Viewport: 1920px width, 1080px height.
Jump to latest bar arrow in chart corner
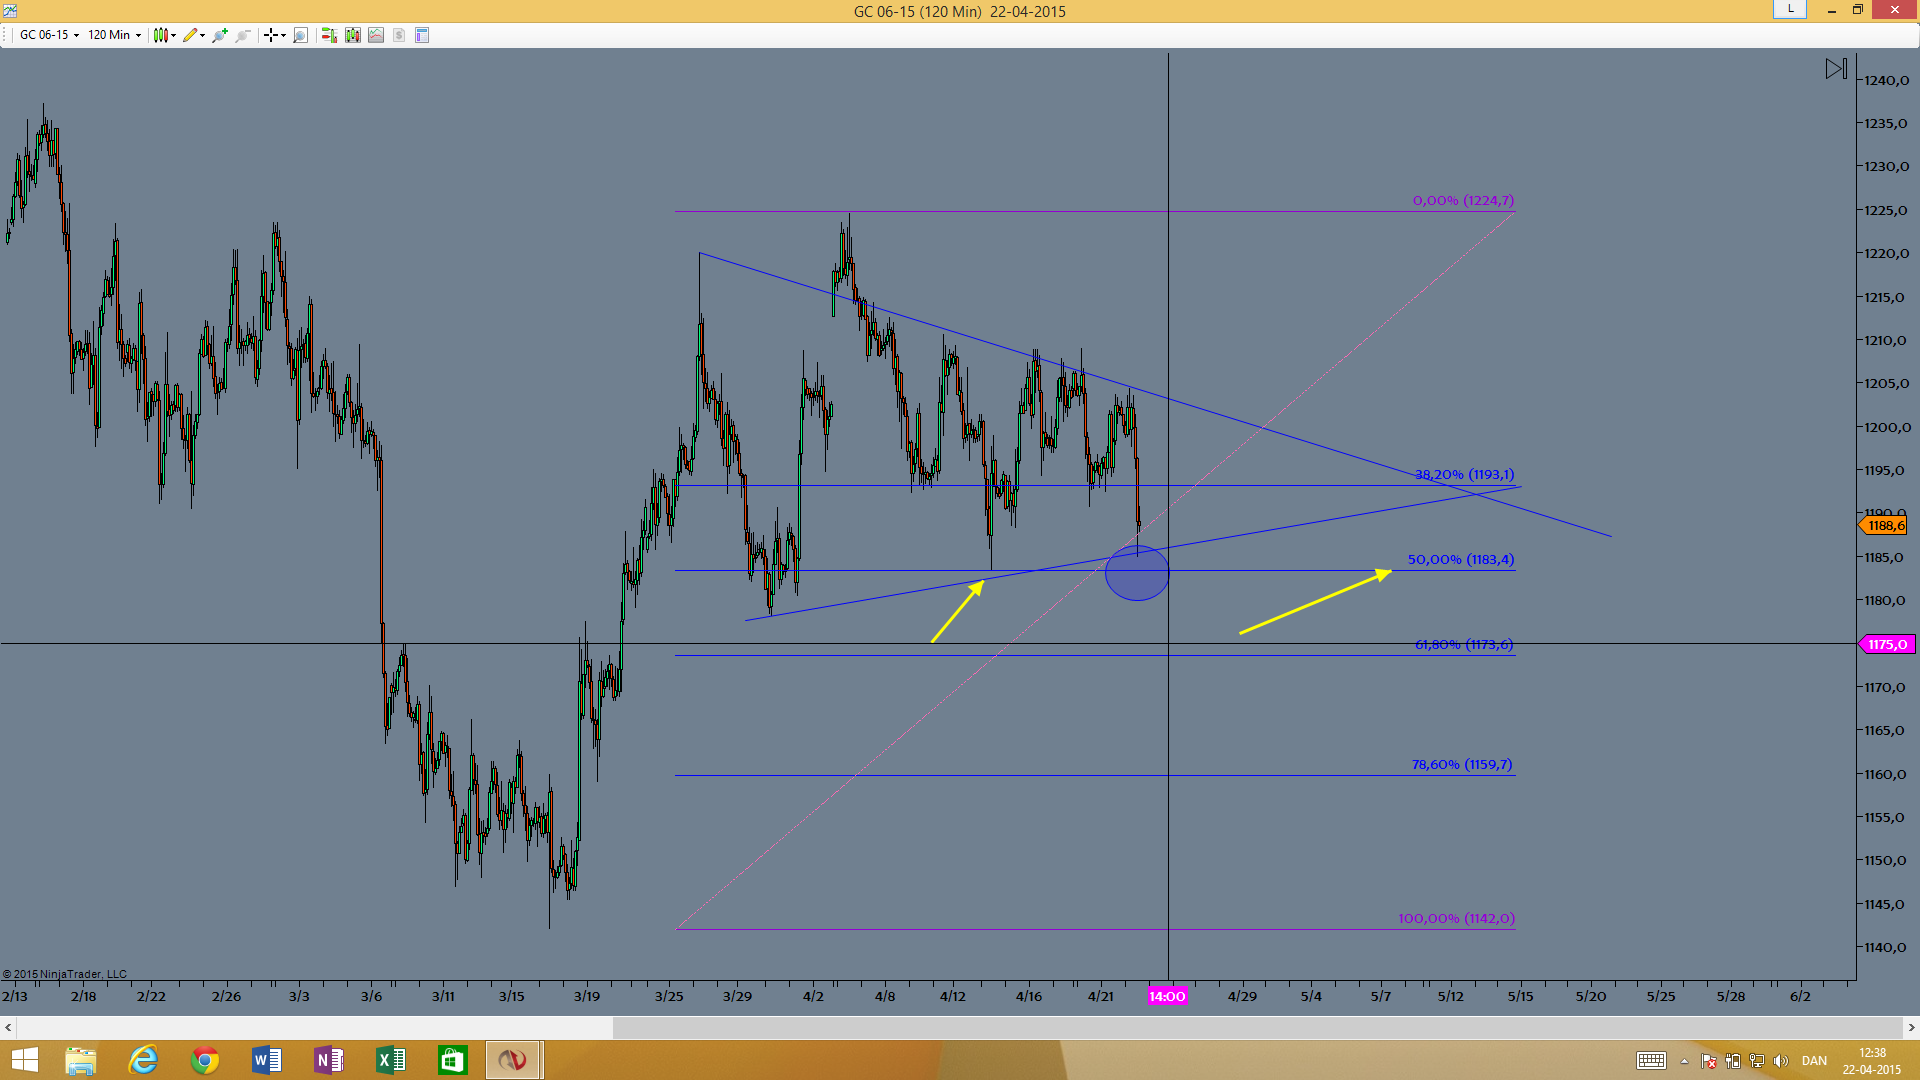point(1836,69)
